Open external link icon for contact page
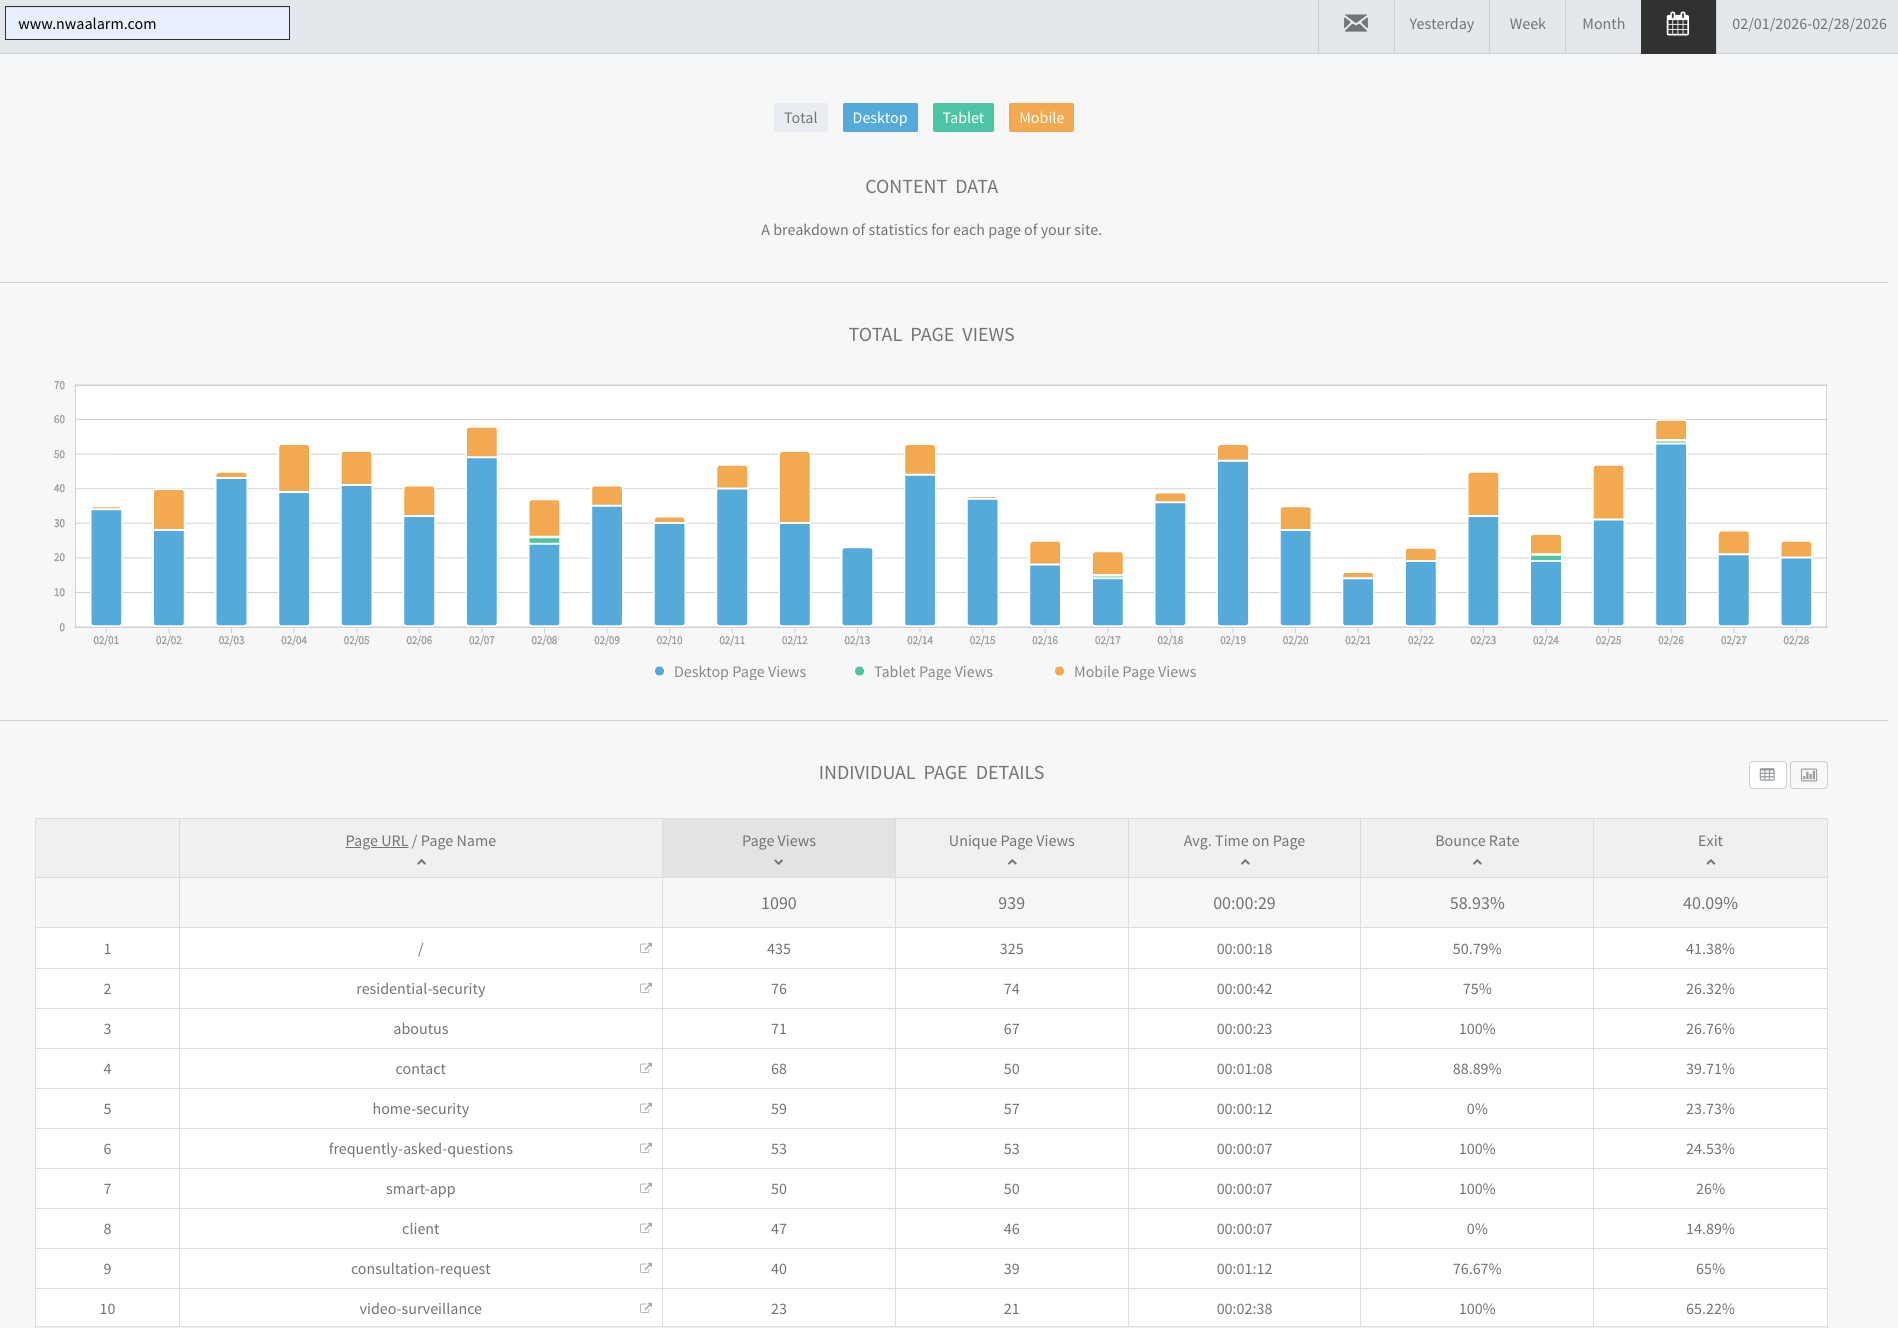Screen dimensions: 1898x1328 pos(646,1068)
